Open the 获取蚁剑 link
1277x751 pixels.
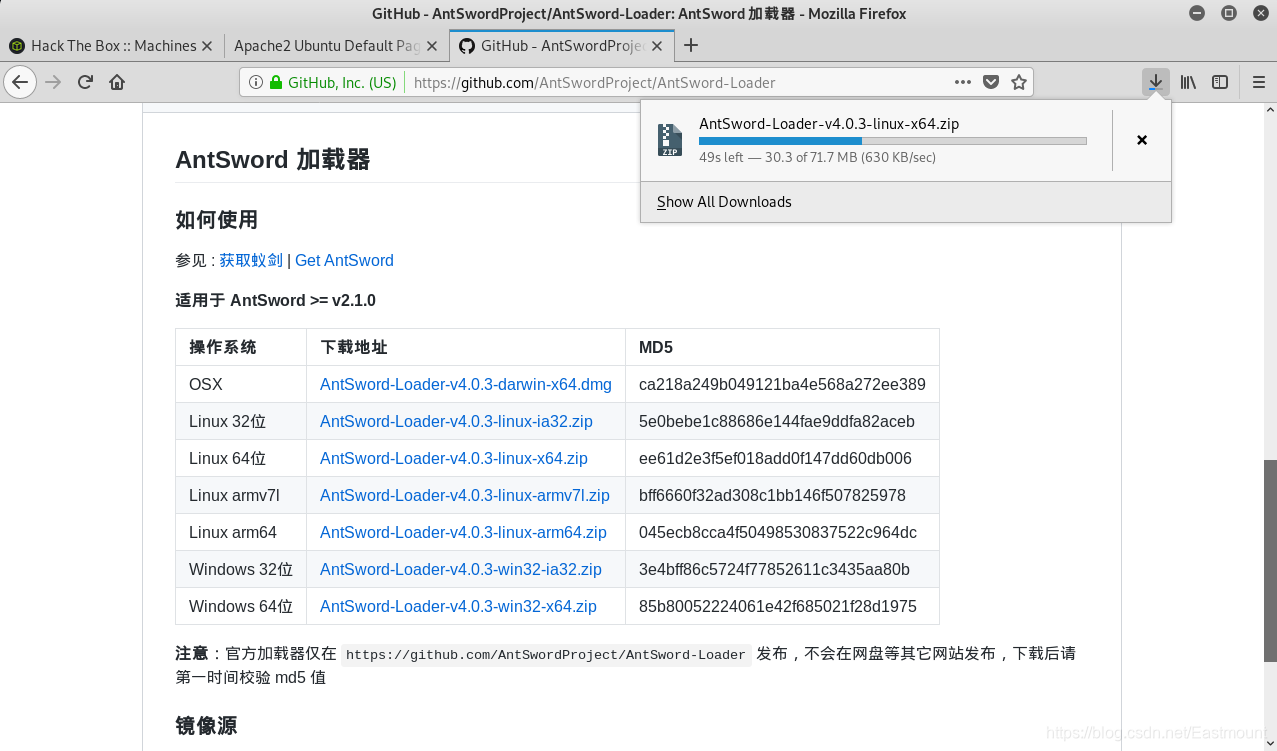(251, 260)
